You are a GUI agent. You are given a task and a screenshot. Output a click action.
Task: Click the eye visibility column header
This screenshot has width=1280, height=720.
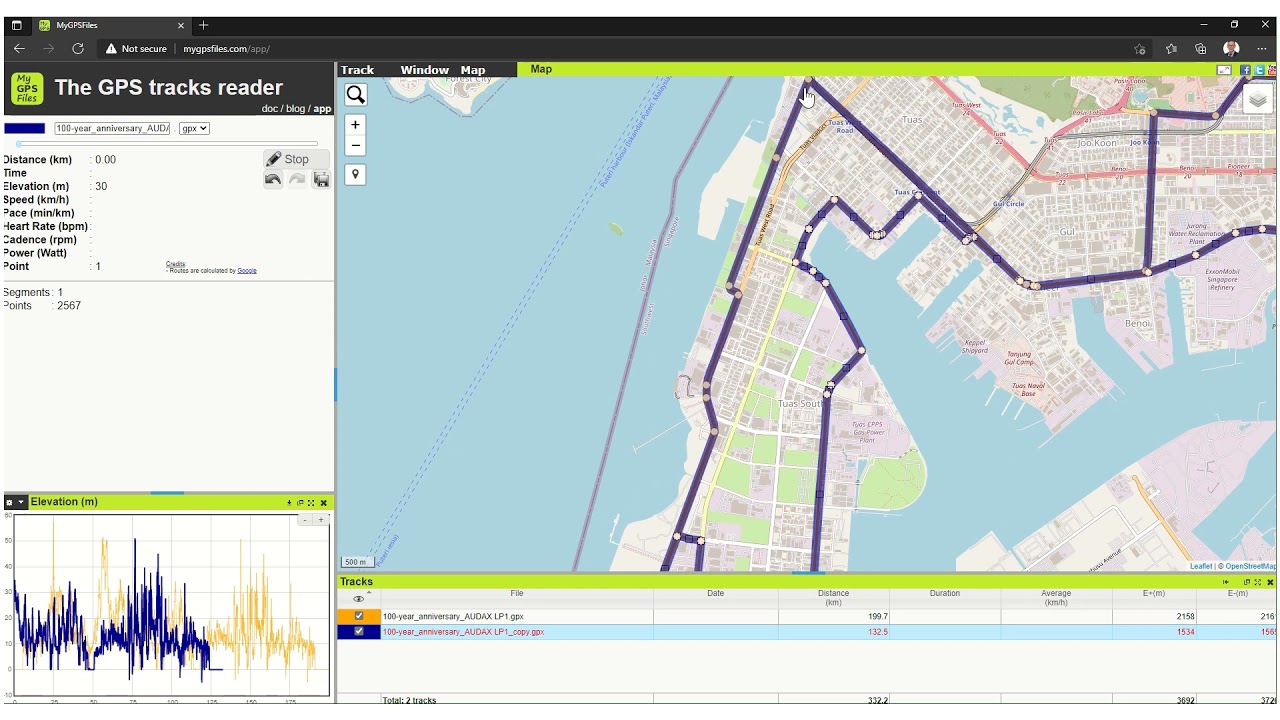click(358, 599)
